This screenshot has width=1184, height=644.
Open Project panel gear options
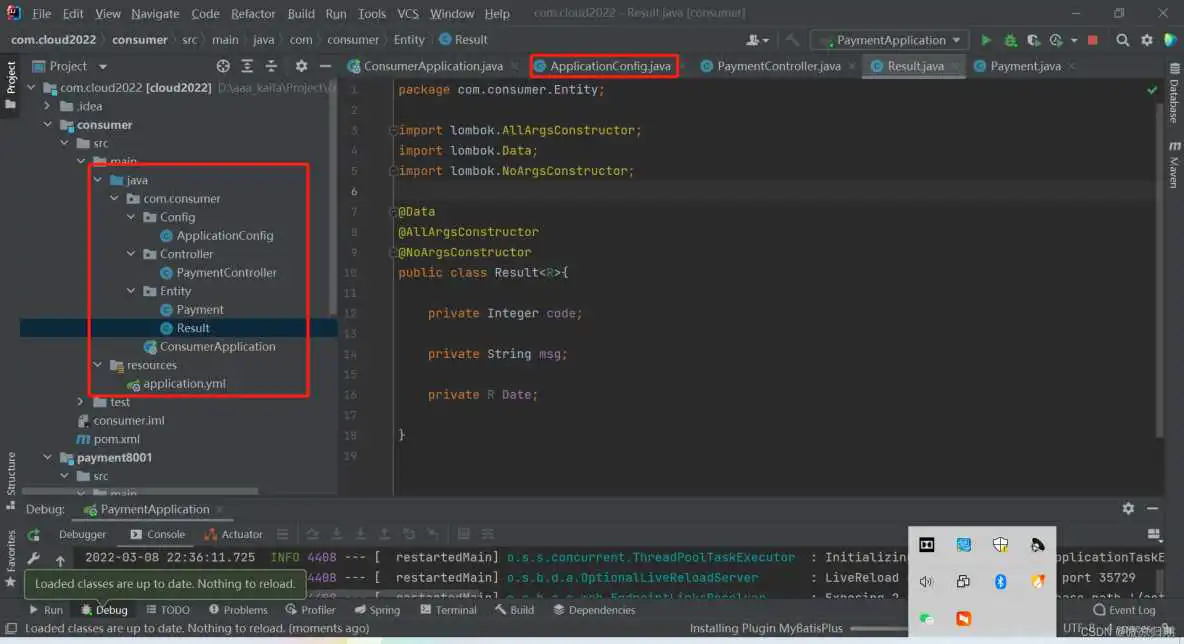click(x=301, y=66)
